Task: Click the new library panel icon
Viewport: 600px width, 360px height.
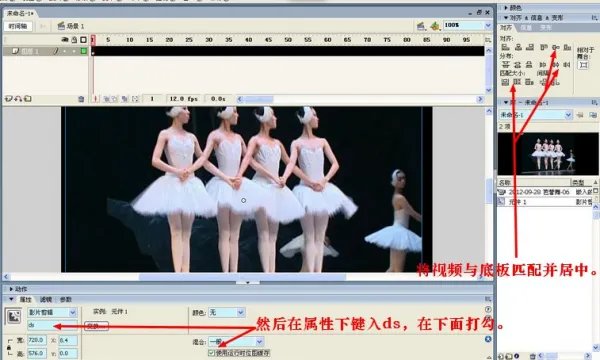Action: (593, 114)
